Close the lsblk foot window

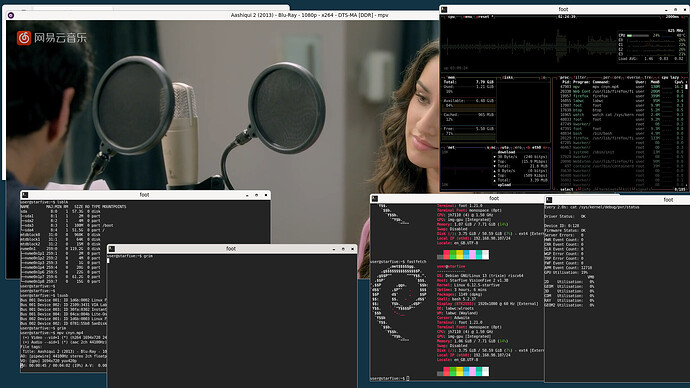click(266, 195)
